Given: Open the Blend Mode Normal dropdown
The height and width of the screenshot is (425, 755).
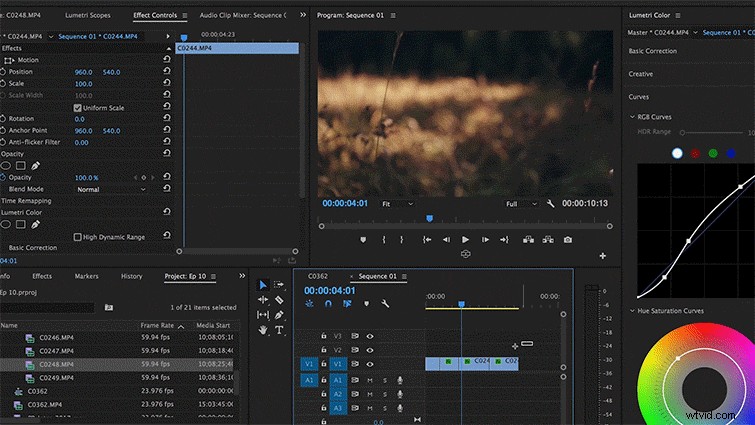Looking at the screenshot, I should click(111, 190).
